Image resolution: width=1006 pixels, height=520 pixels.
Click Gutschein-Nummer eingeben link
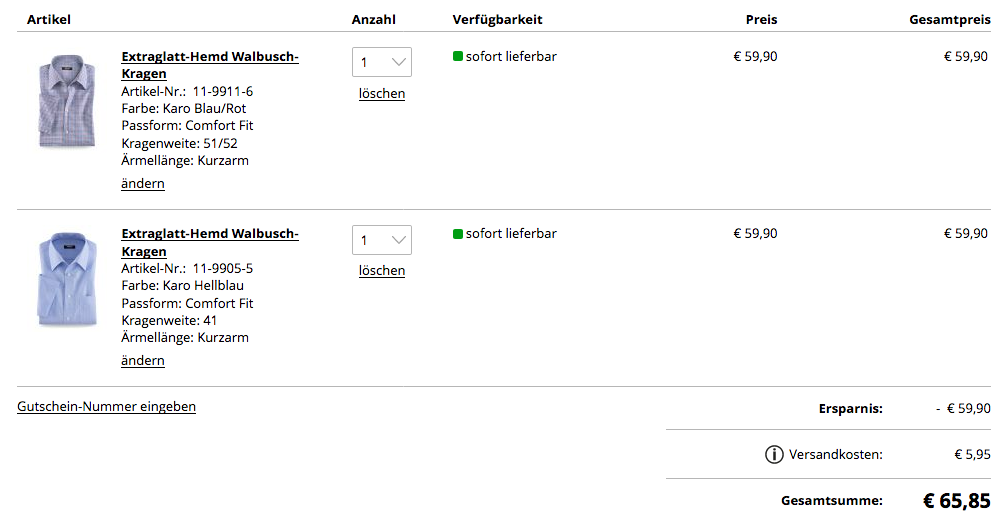point(106,407)
